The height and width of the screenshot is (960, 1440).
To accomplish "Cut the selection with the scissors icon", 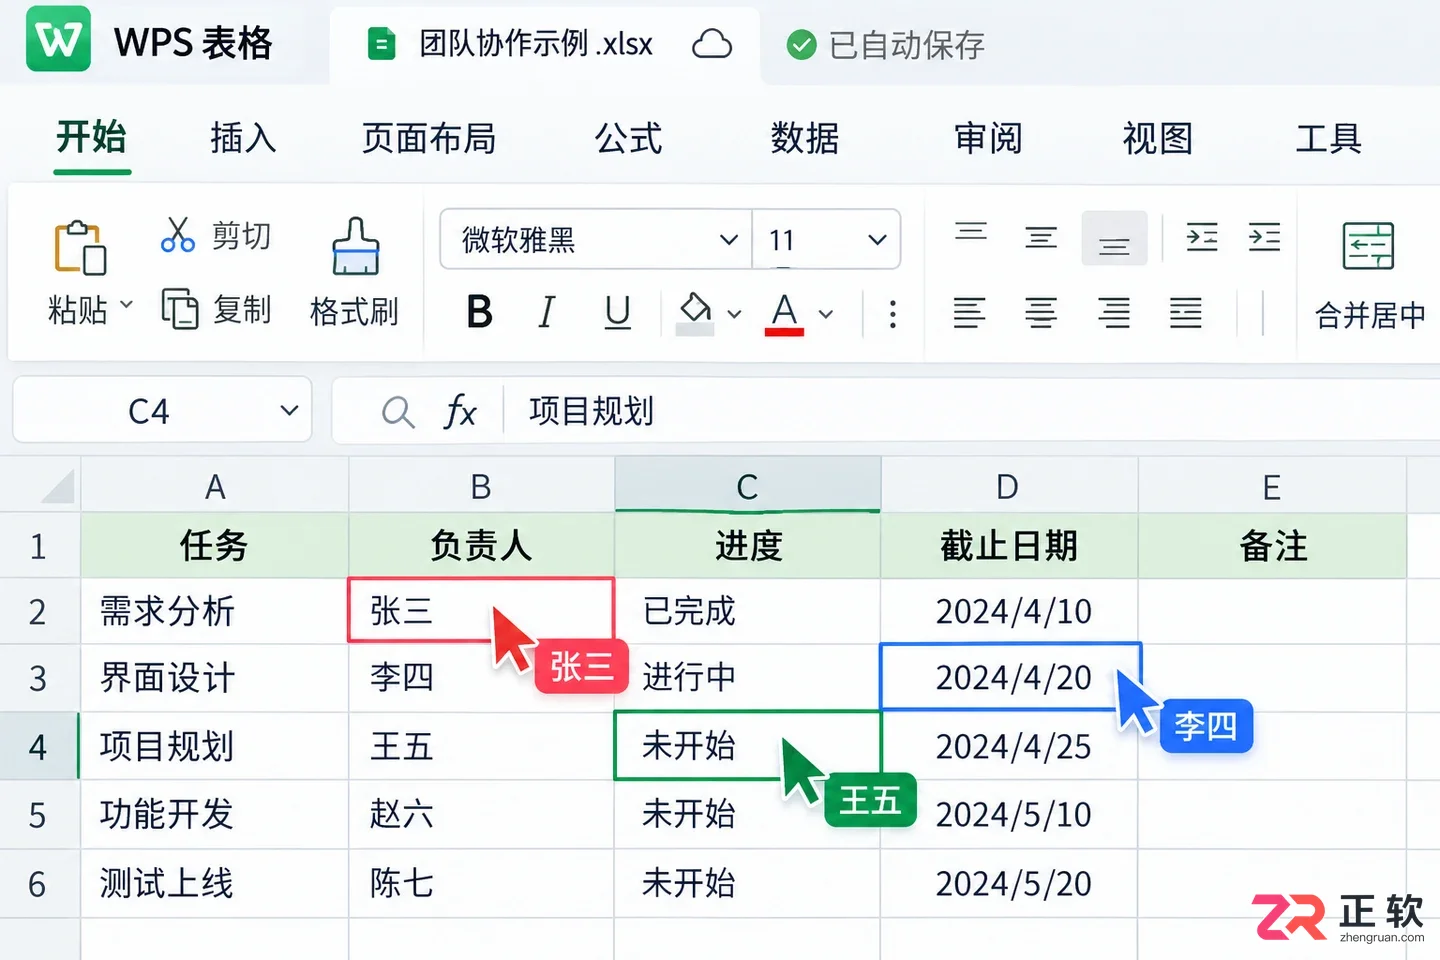I will (177, 235).
